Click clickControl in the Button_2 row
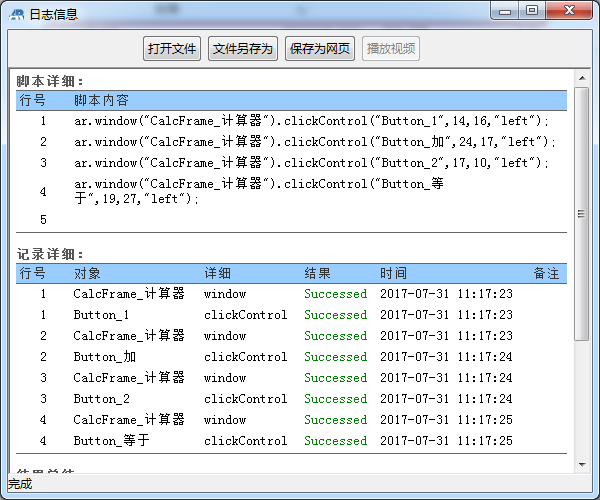This screenshot has width=600, height=500. click(x=246, y=399)
